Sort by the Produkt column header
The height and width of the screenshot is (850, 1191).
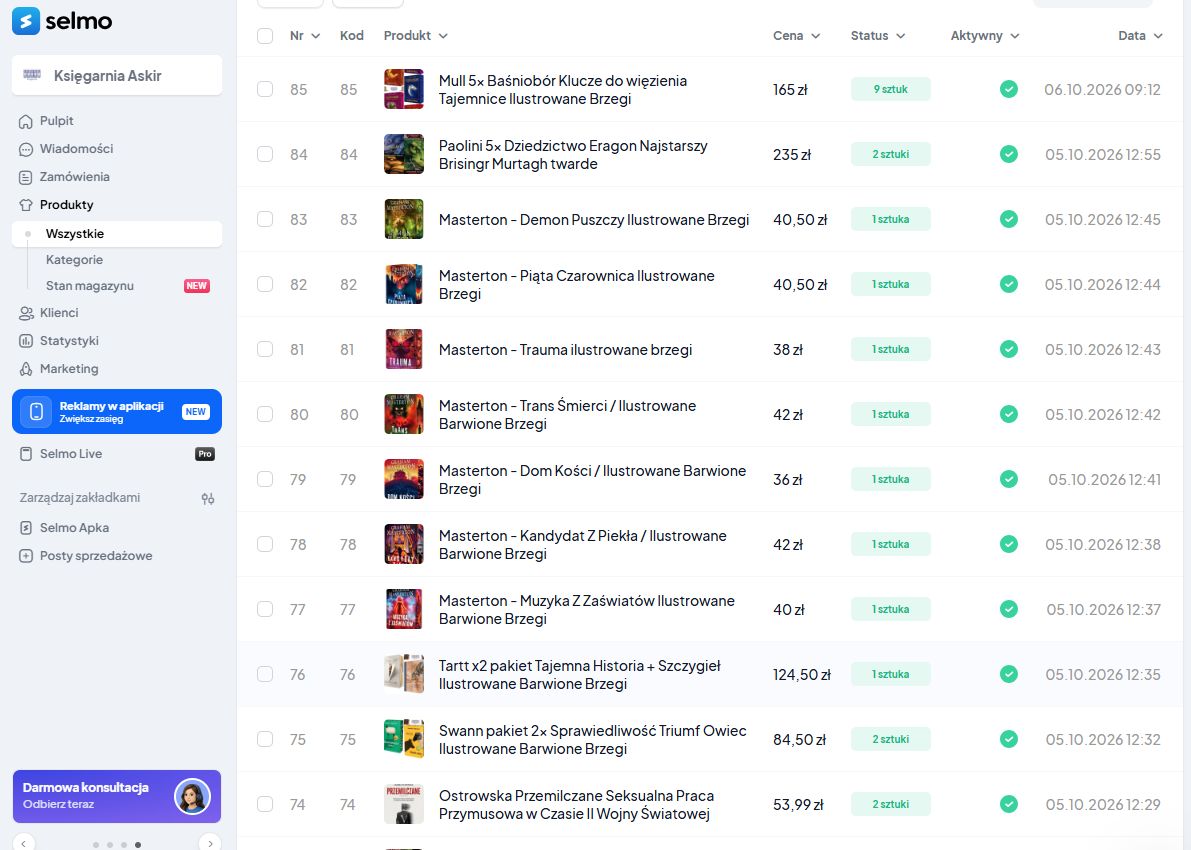[415, 36]
